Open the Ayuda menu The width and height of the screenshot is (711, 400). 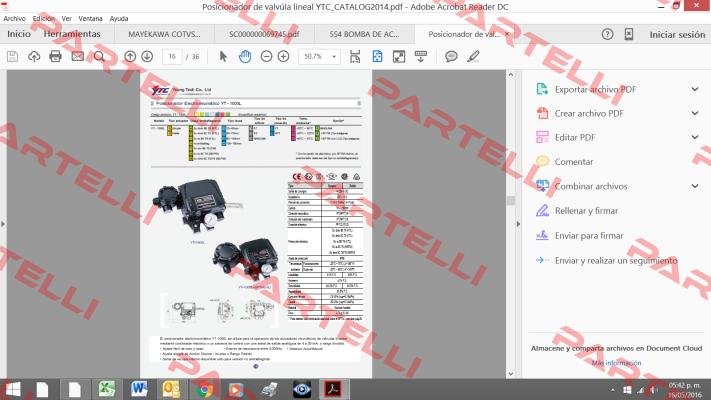click(x=119, y=19)
